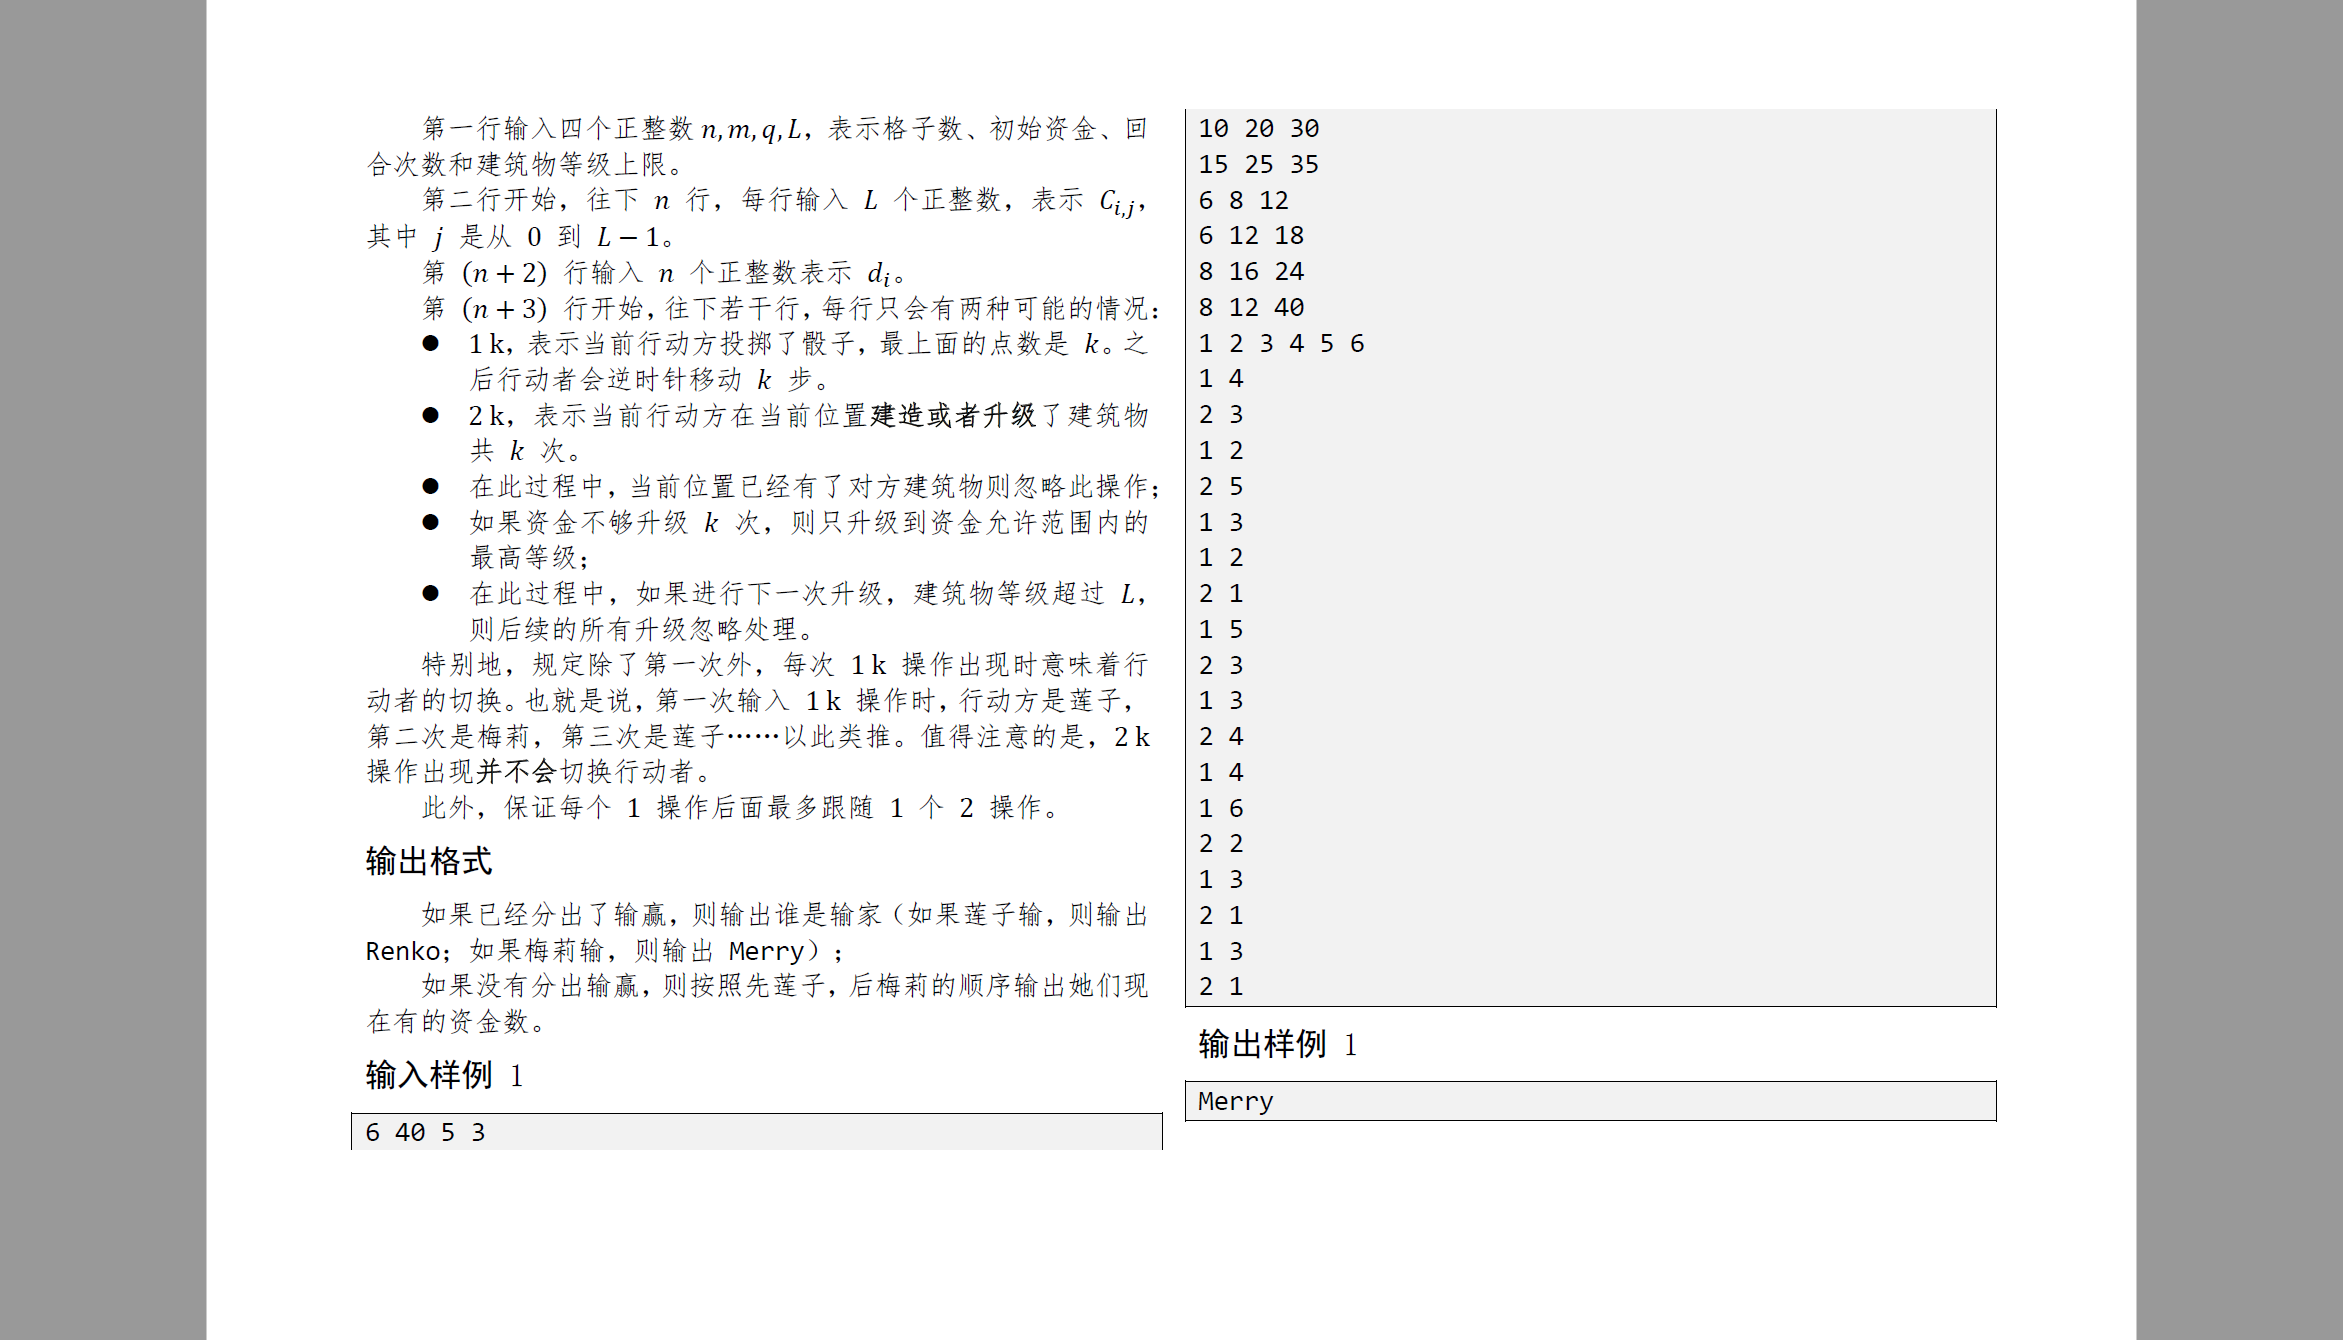Click the code line '15 25 35'

(1259, 164)
